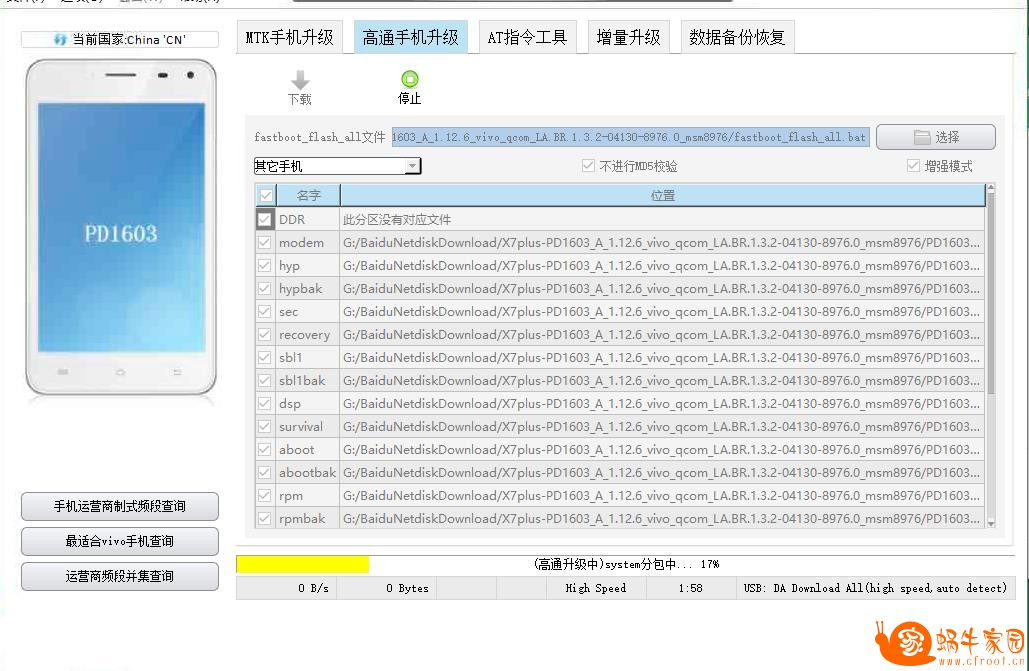The height and width of the screenshot is (671, 1029).
Task: Toggle the abootbak partition checkbox
Action: 264,472
